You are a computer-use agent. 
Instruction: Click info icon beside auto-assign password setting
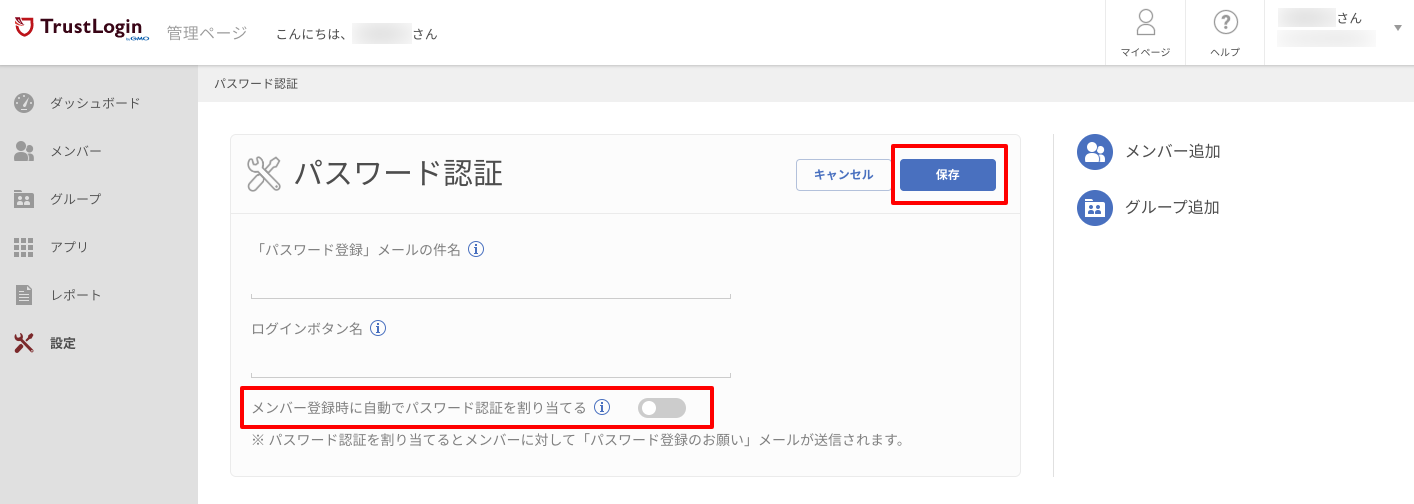coord(602,407)
